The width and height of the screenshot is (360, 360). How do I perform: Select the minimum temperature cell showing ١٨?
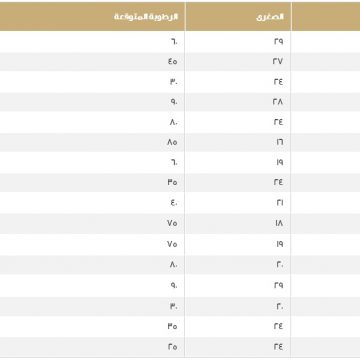[279, 223]
